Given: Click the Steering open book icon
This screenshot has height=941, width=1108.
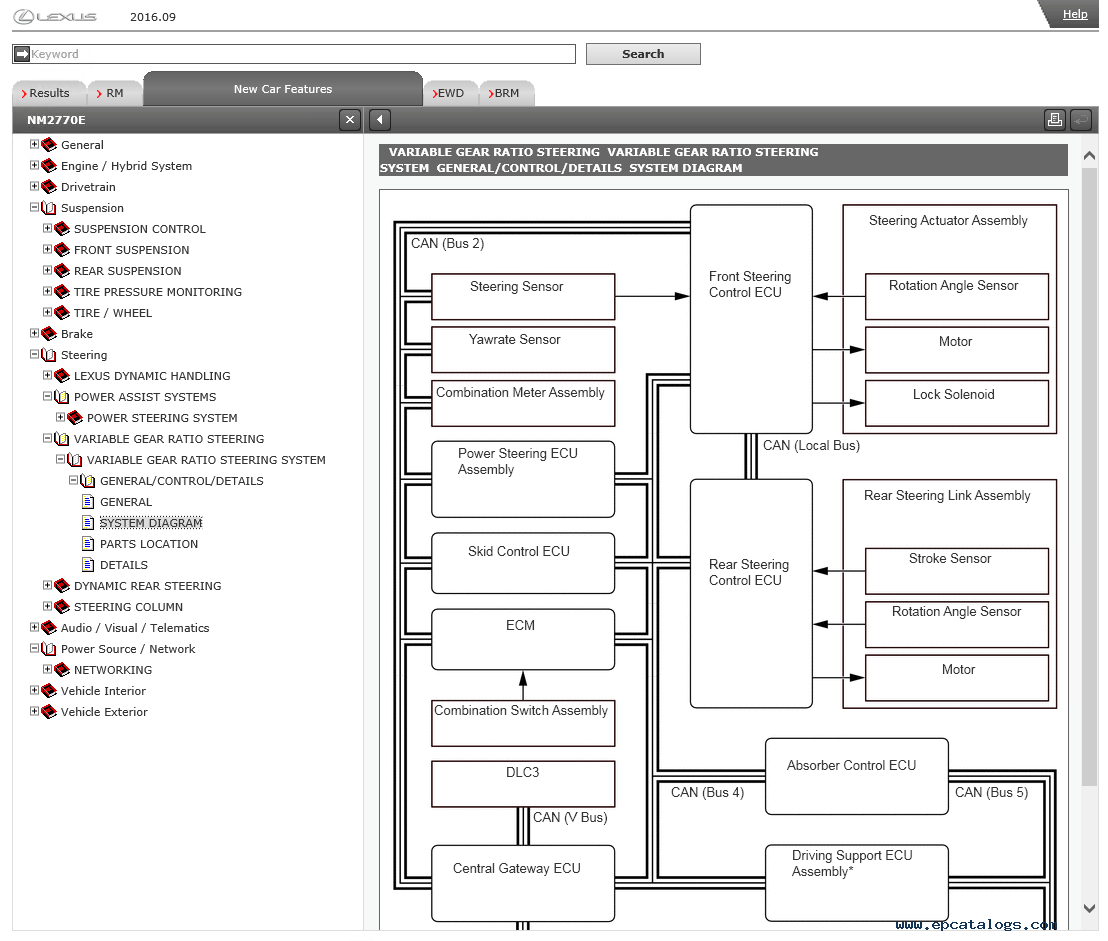Looking at the screenshot, I should [49, 355].
